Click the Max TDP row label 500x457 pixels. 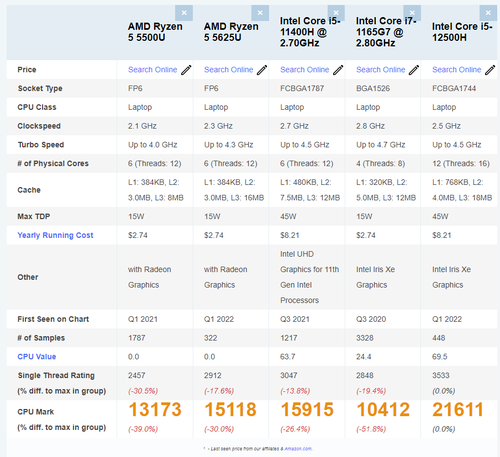[34, 217]
